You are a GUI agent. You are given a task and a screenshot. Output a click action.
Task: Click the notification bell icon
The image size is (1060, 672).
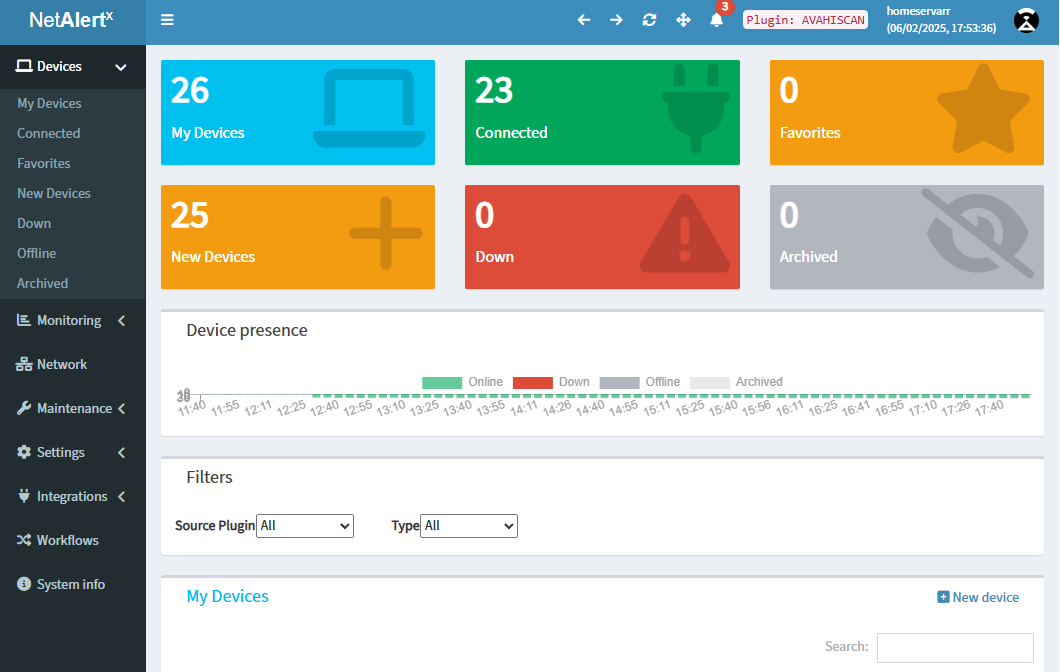(716, 19)
